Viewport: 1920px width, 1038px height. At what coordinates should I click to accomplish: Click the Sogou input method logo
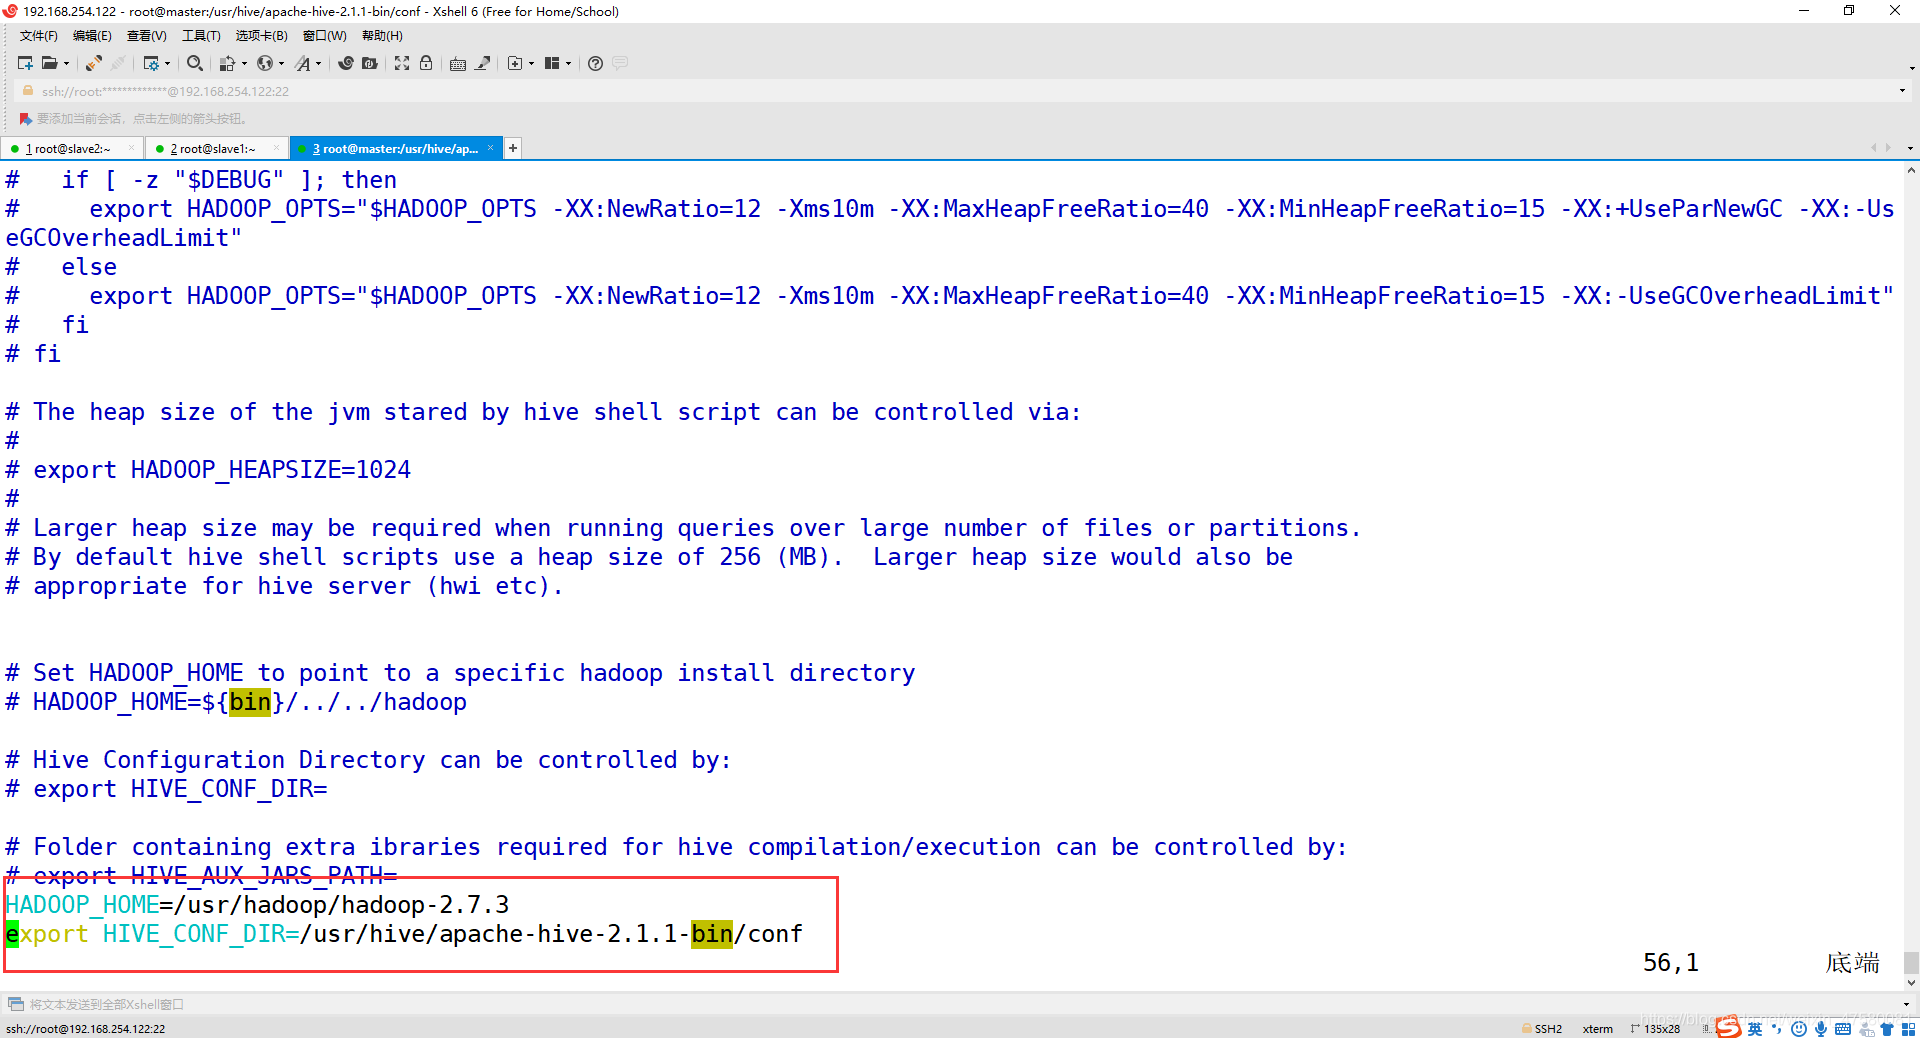(x=1728, y=1027)
